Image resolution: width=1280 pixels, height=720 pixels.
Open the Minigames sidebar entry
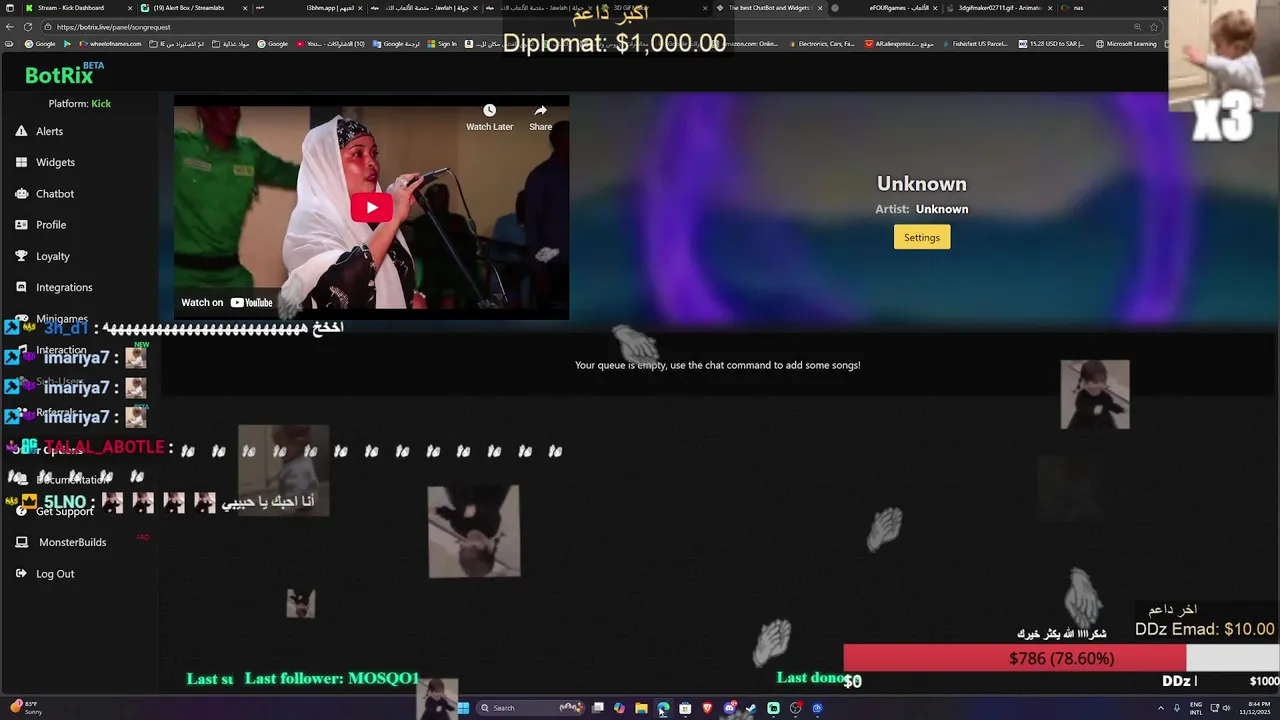coord(62,319)
